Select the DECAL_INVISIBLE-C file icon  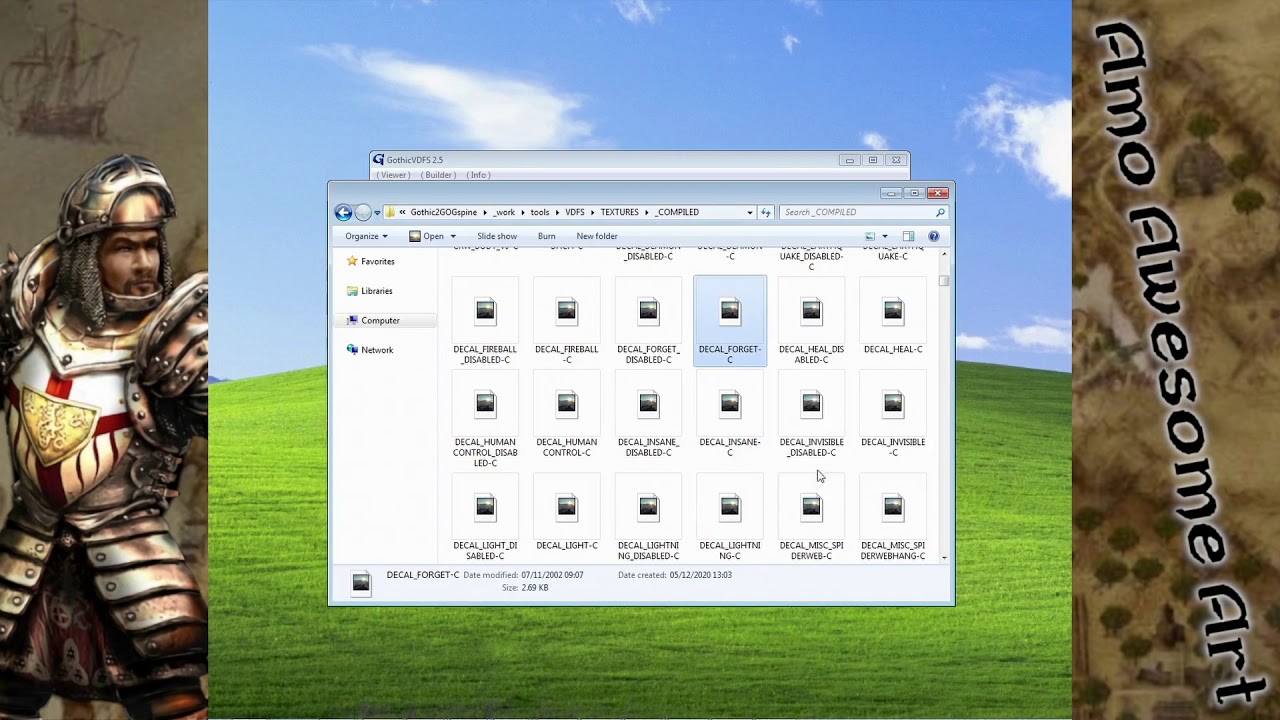(x=893, y=404)
